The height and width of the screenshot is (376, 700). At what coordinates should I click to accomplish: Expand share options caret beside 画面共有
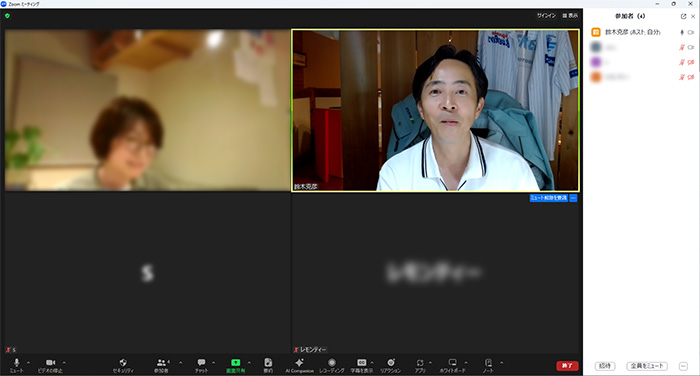pos(249,363)
